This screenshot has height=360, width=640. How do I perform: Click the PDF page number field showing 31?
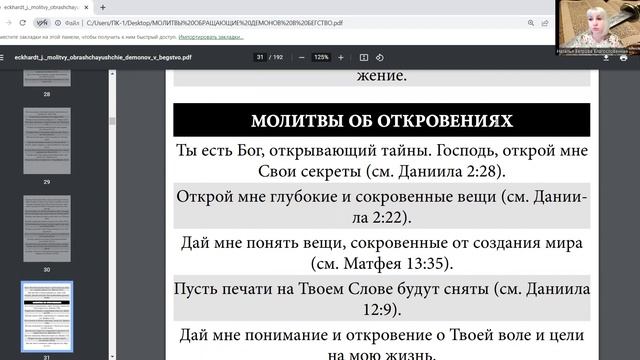pyautogui.click(x=260, y=57)
